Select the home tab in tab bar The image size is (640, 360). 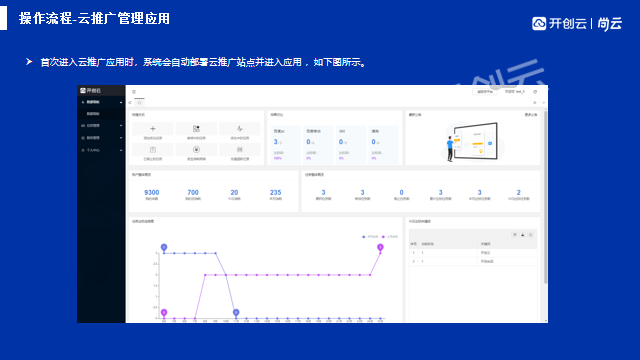point(140,102)
